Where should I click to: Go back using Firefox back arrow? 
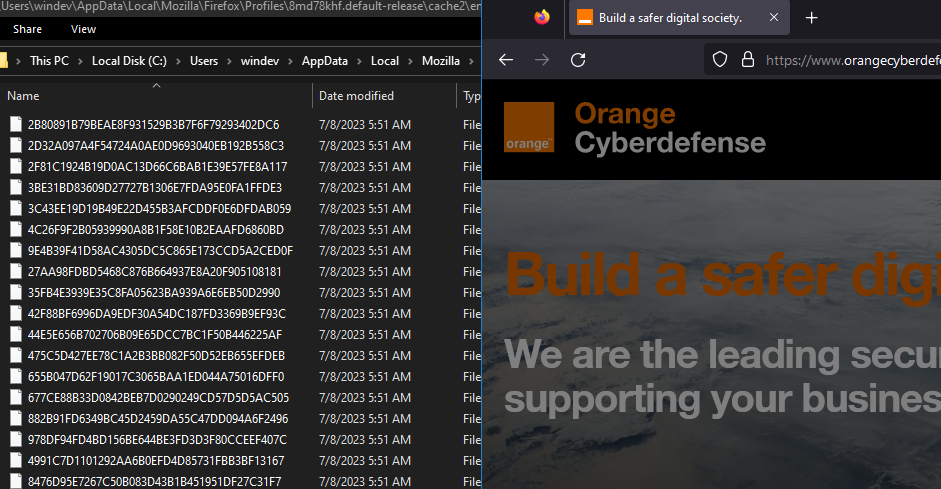(x=506, y=60)
